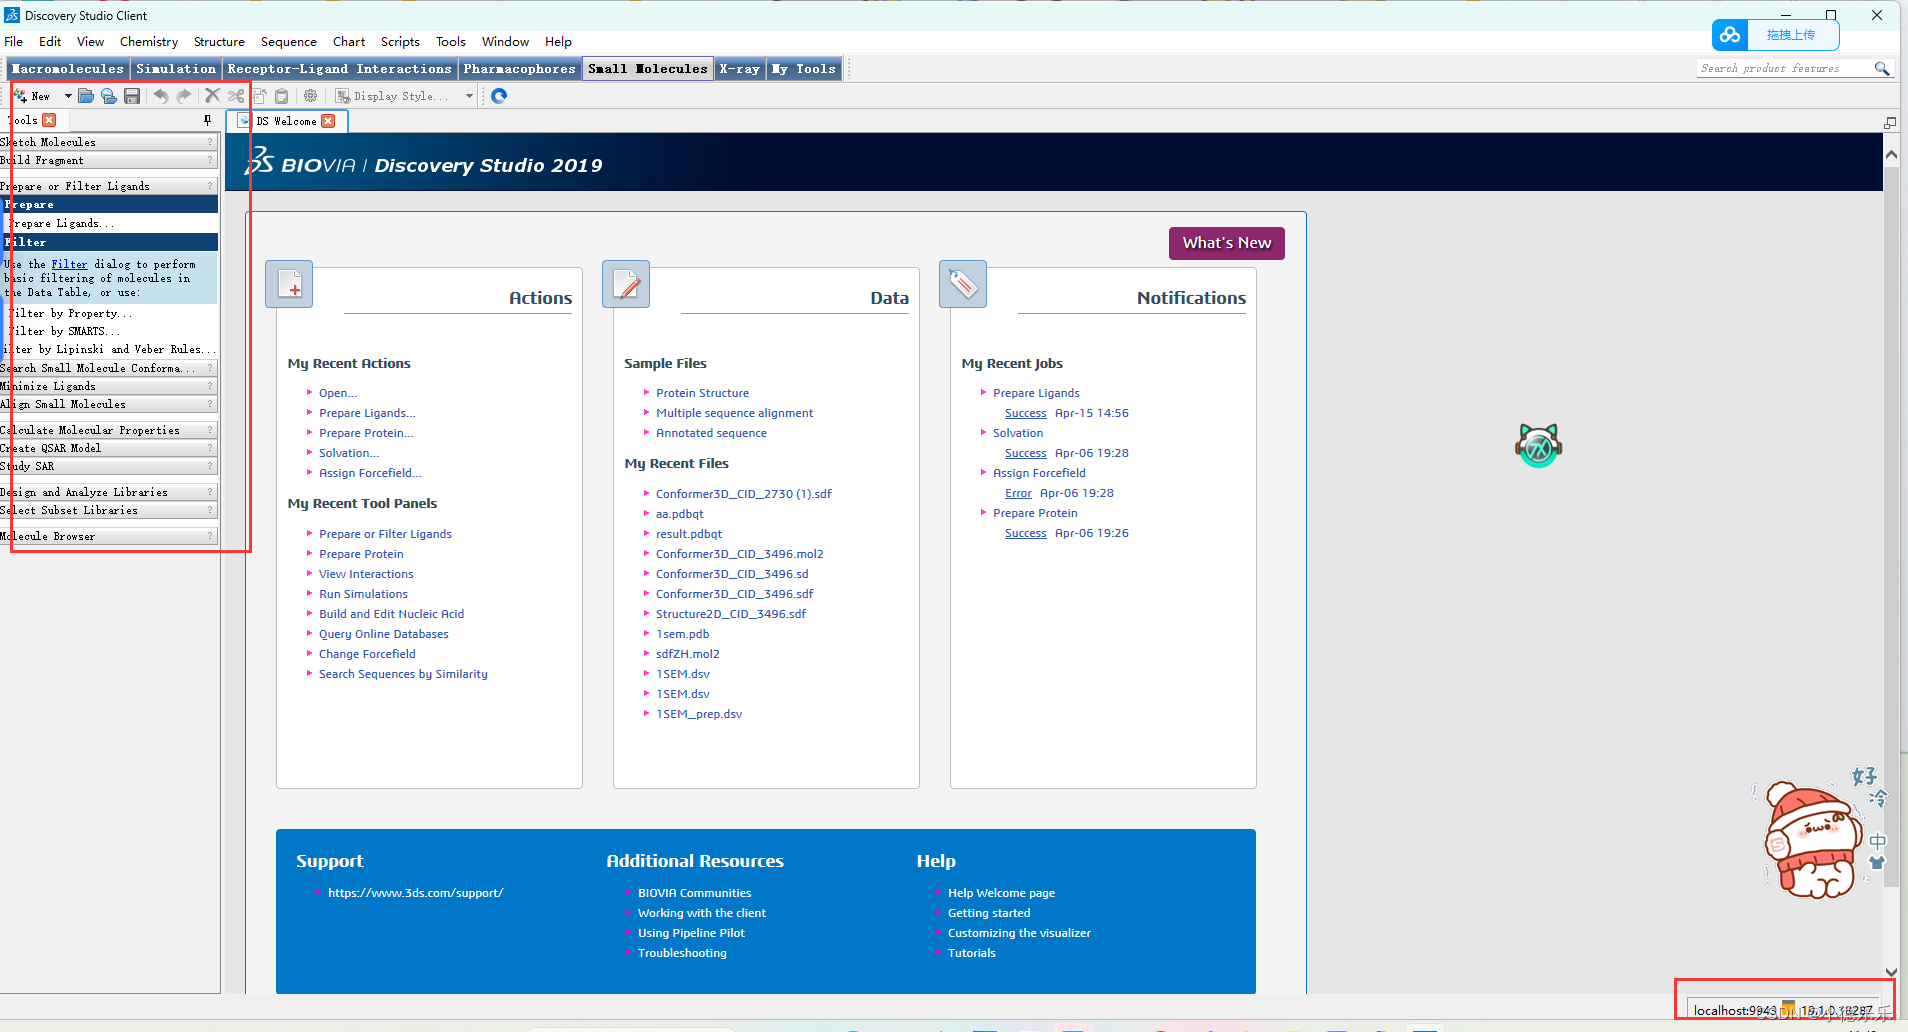
Task: Click the Cut scissors icon
Action: (236, 96)
